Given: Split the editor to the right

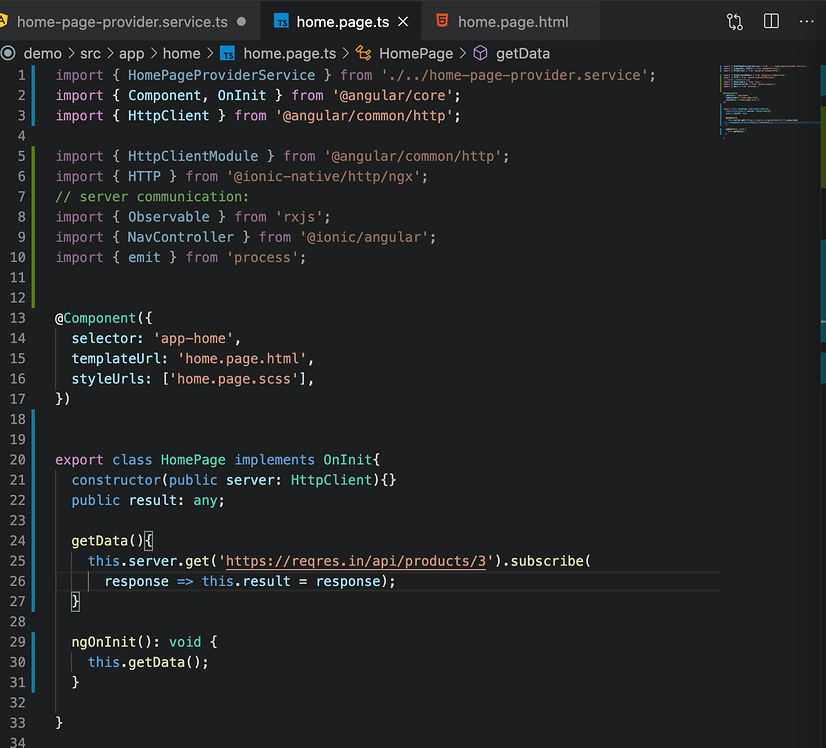Looking at the screenshot, I should coord(771,21).
